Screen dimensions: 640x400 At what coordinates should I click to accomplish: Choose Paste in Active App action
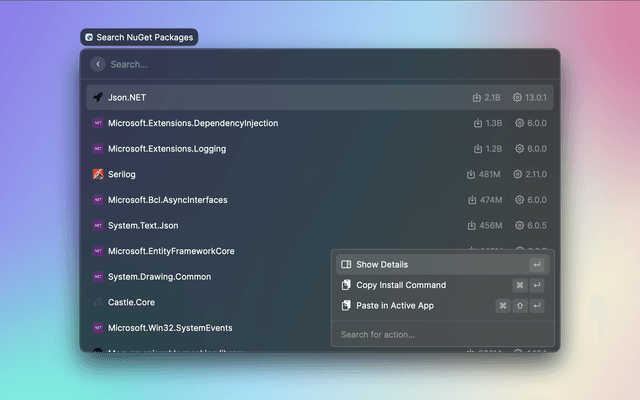coord(394,306)
